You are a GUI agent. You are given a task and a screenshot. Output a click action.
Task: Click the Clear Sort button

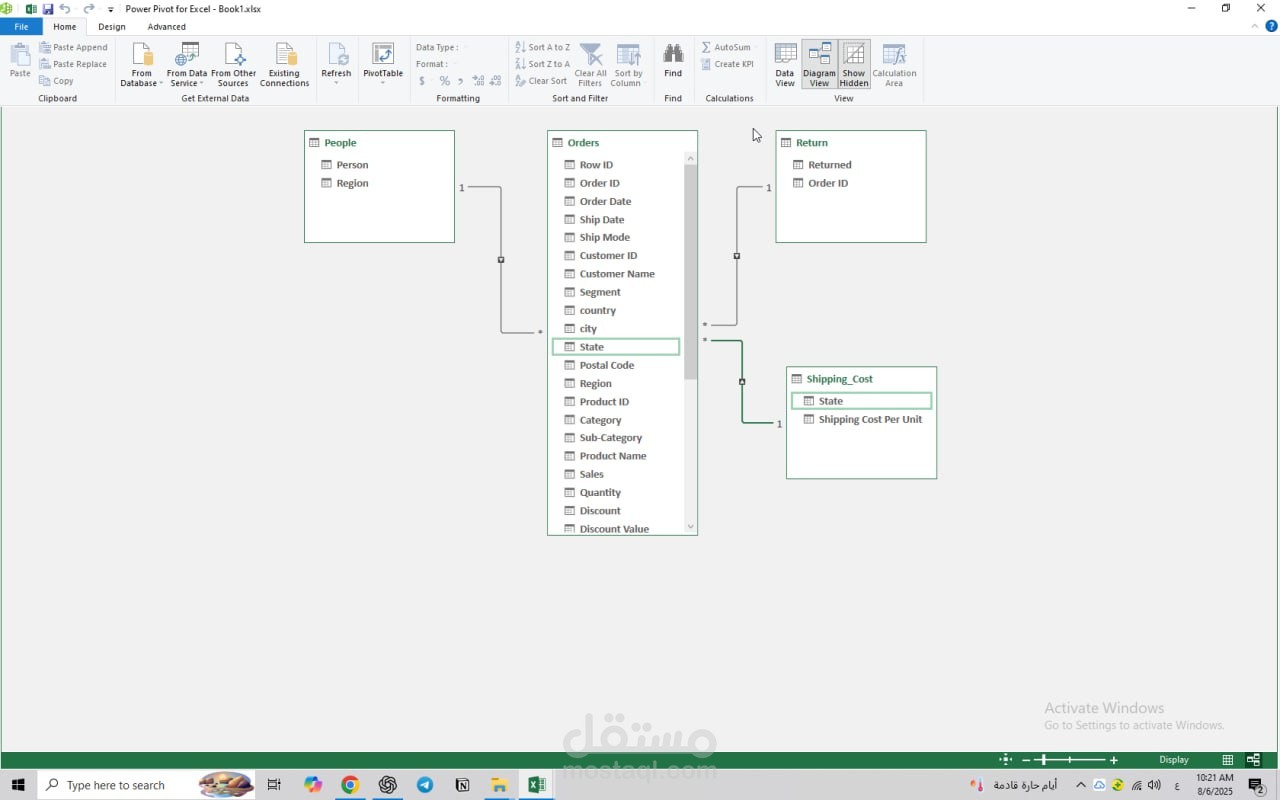tap(541, 81)
